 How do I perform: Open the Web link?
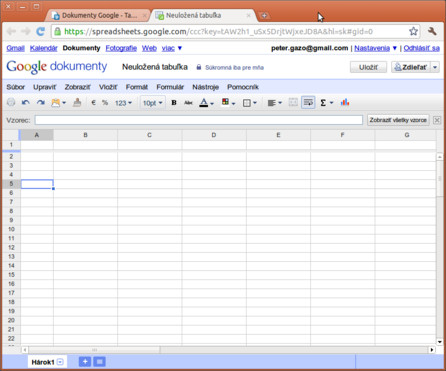(x=149, y=48)
